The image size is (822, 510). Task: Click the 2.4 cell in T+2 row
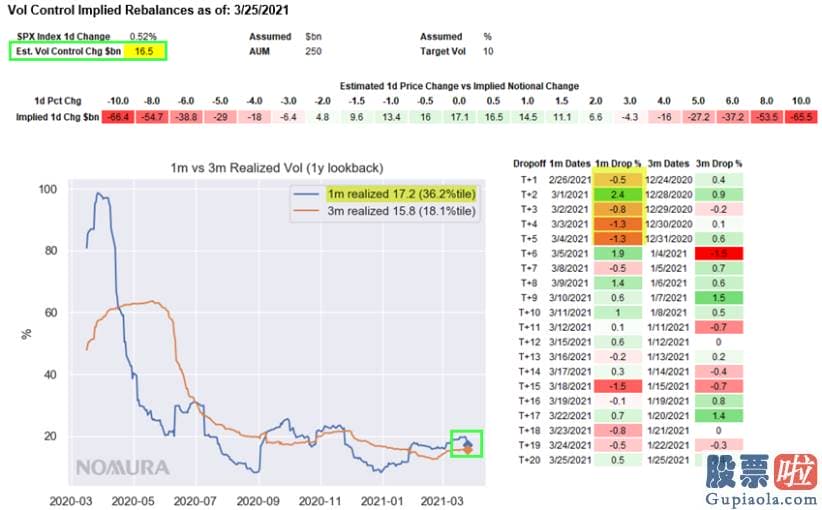pyautogui.click(x=618, y=194)
